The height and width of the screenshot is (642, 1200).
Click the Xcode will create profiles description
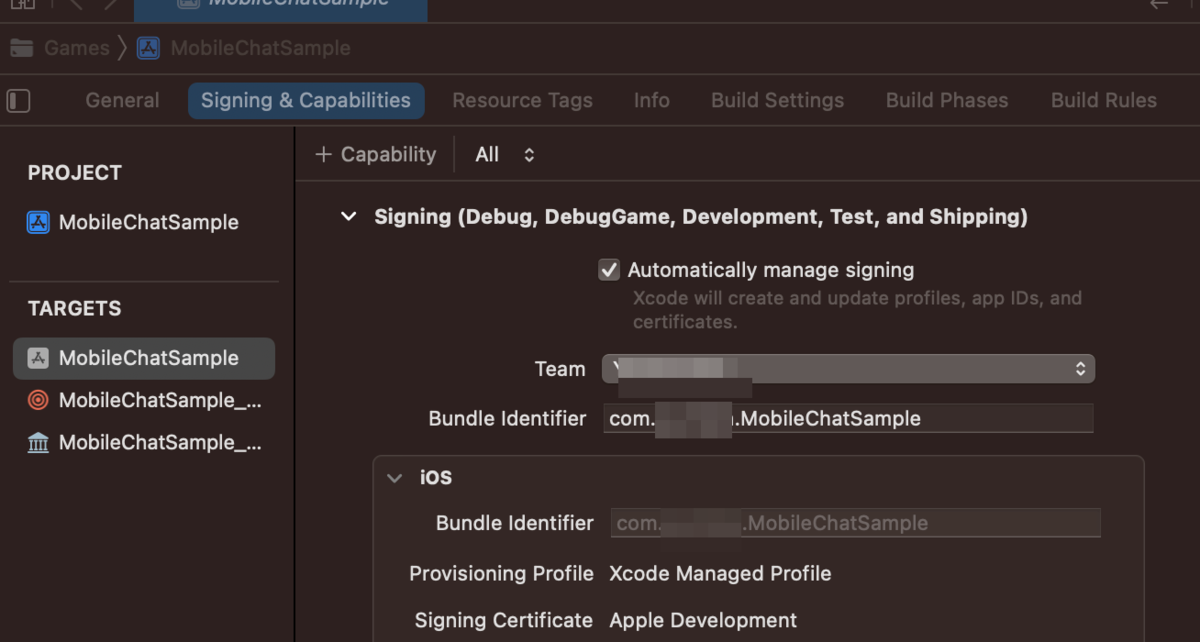(x=857, y=310)
